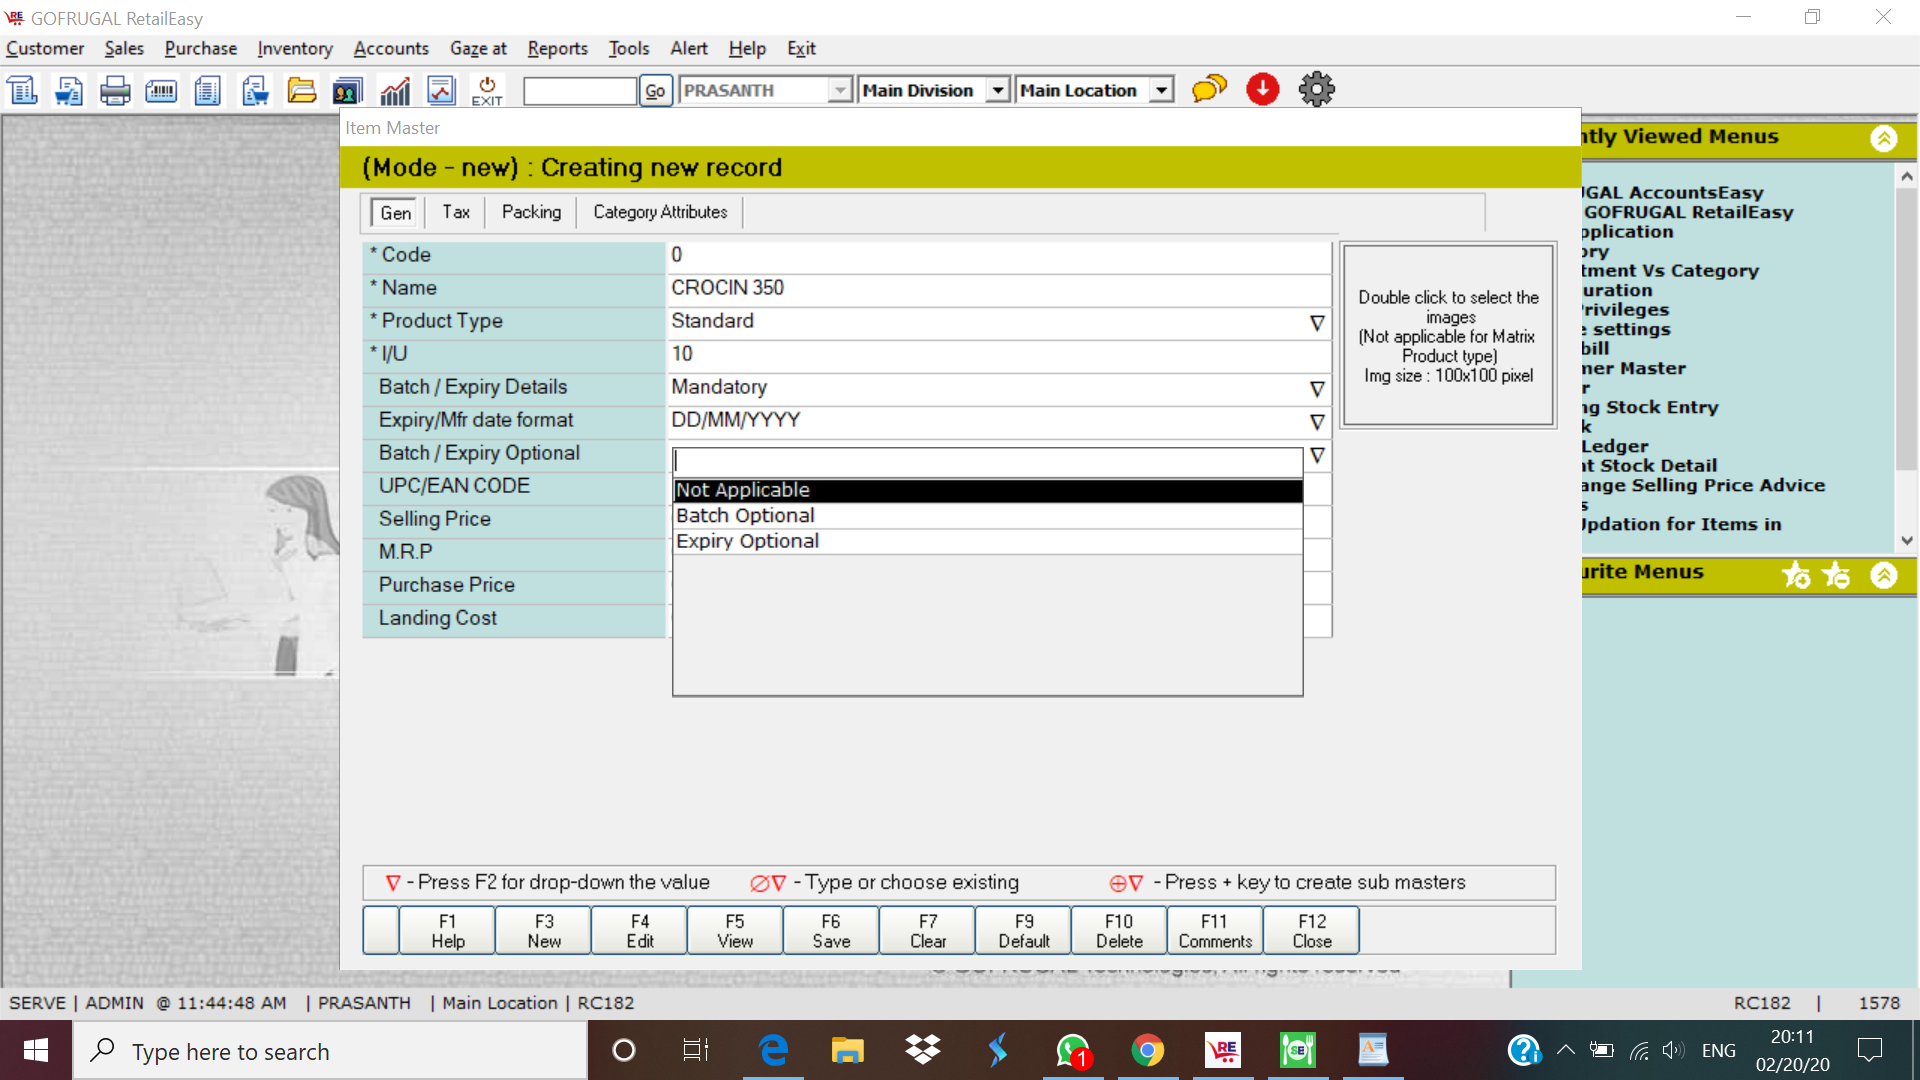Open the settings gear icon
Image resolution: width=1920 pixels, height=1080 pixels.
click(x=1316, y=89)
